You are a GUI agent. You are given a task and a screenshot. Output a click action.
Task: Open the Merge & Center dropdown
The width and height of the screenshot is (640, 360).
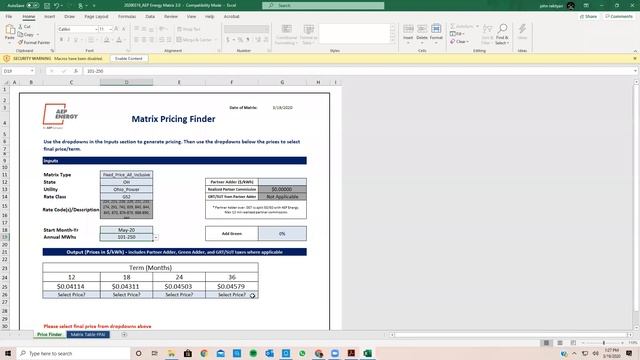point(216,40)
